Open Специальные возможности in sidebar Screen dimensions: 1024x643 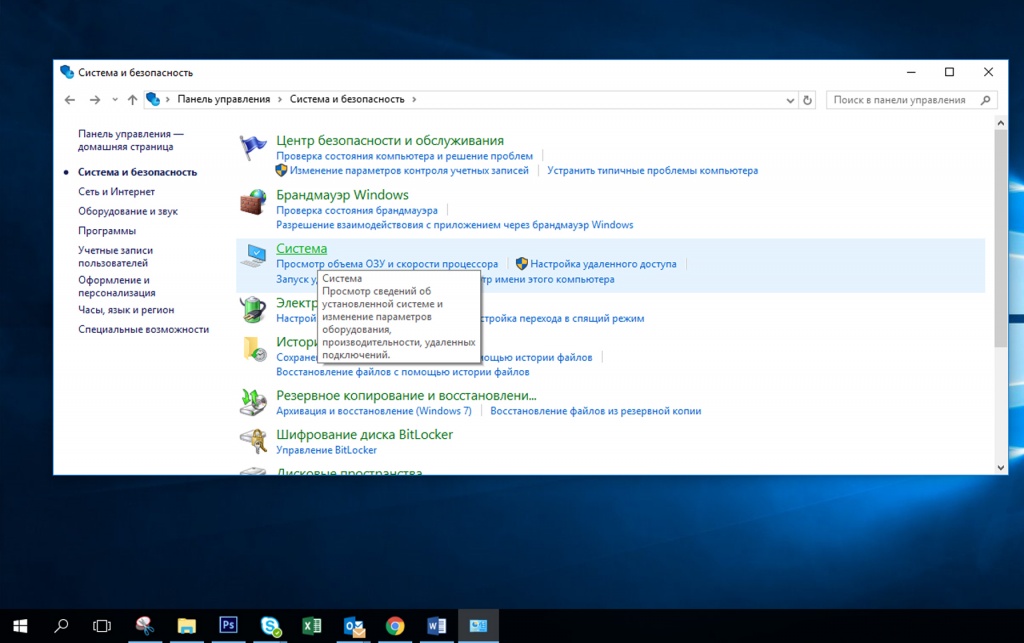tap(144, 330)
